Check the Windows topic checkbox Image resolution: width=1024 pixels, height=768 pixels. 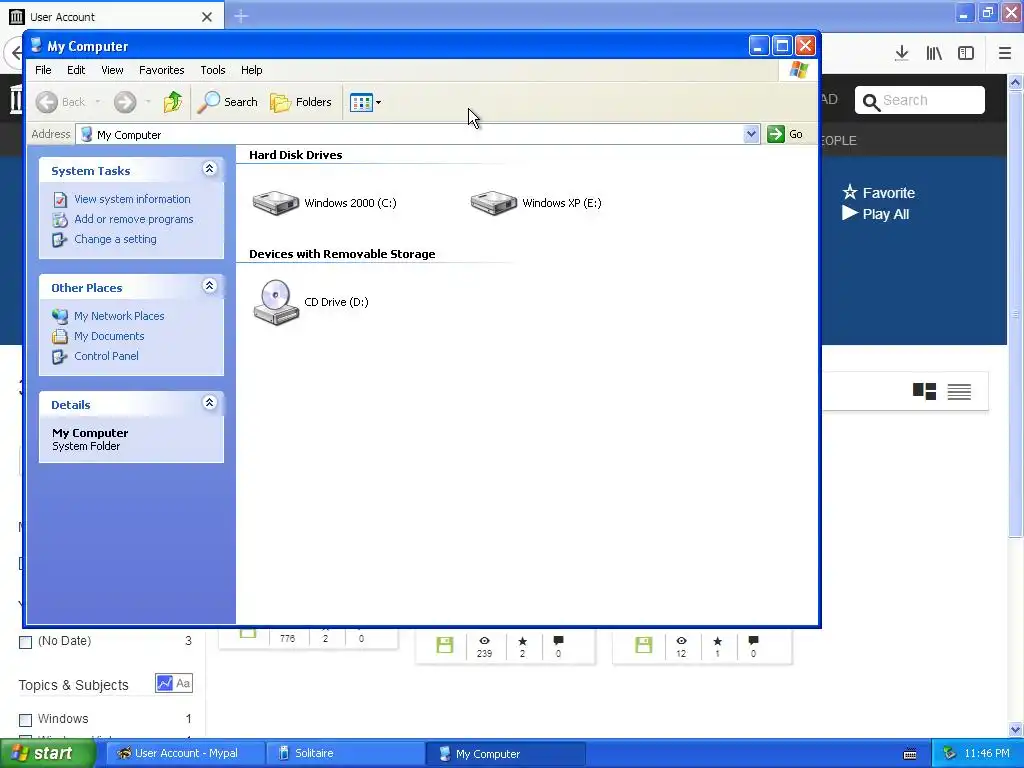coord(25,720)
